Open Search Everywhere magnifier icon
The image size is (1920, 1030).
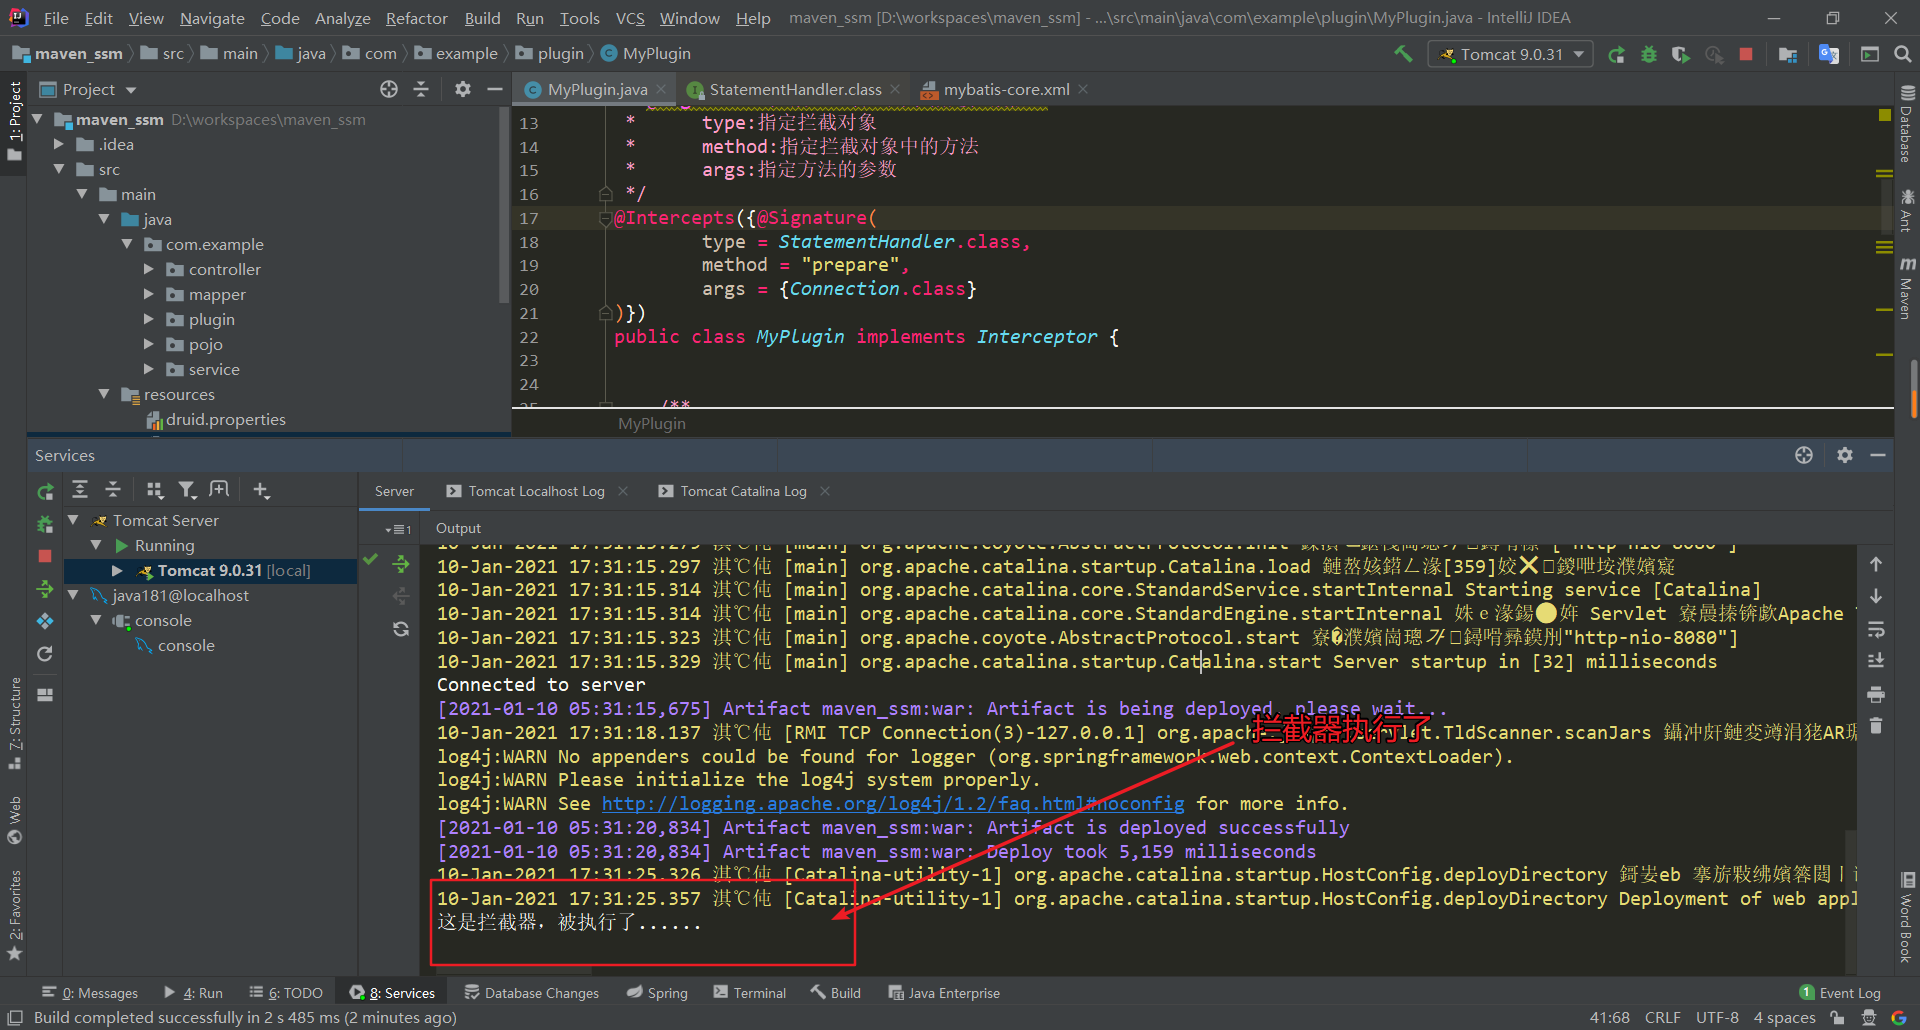tap(1903, 54)
